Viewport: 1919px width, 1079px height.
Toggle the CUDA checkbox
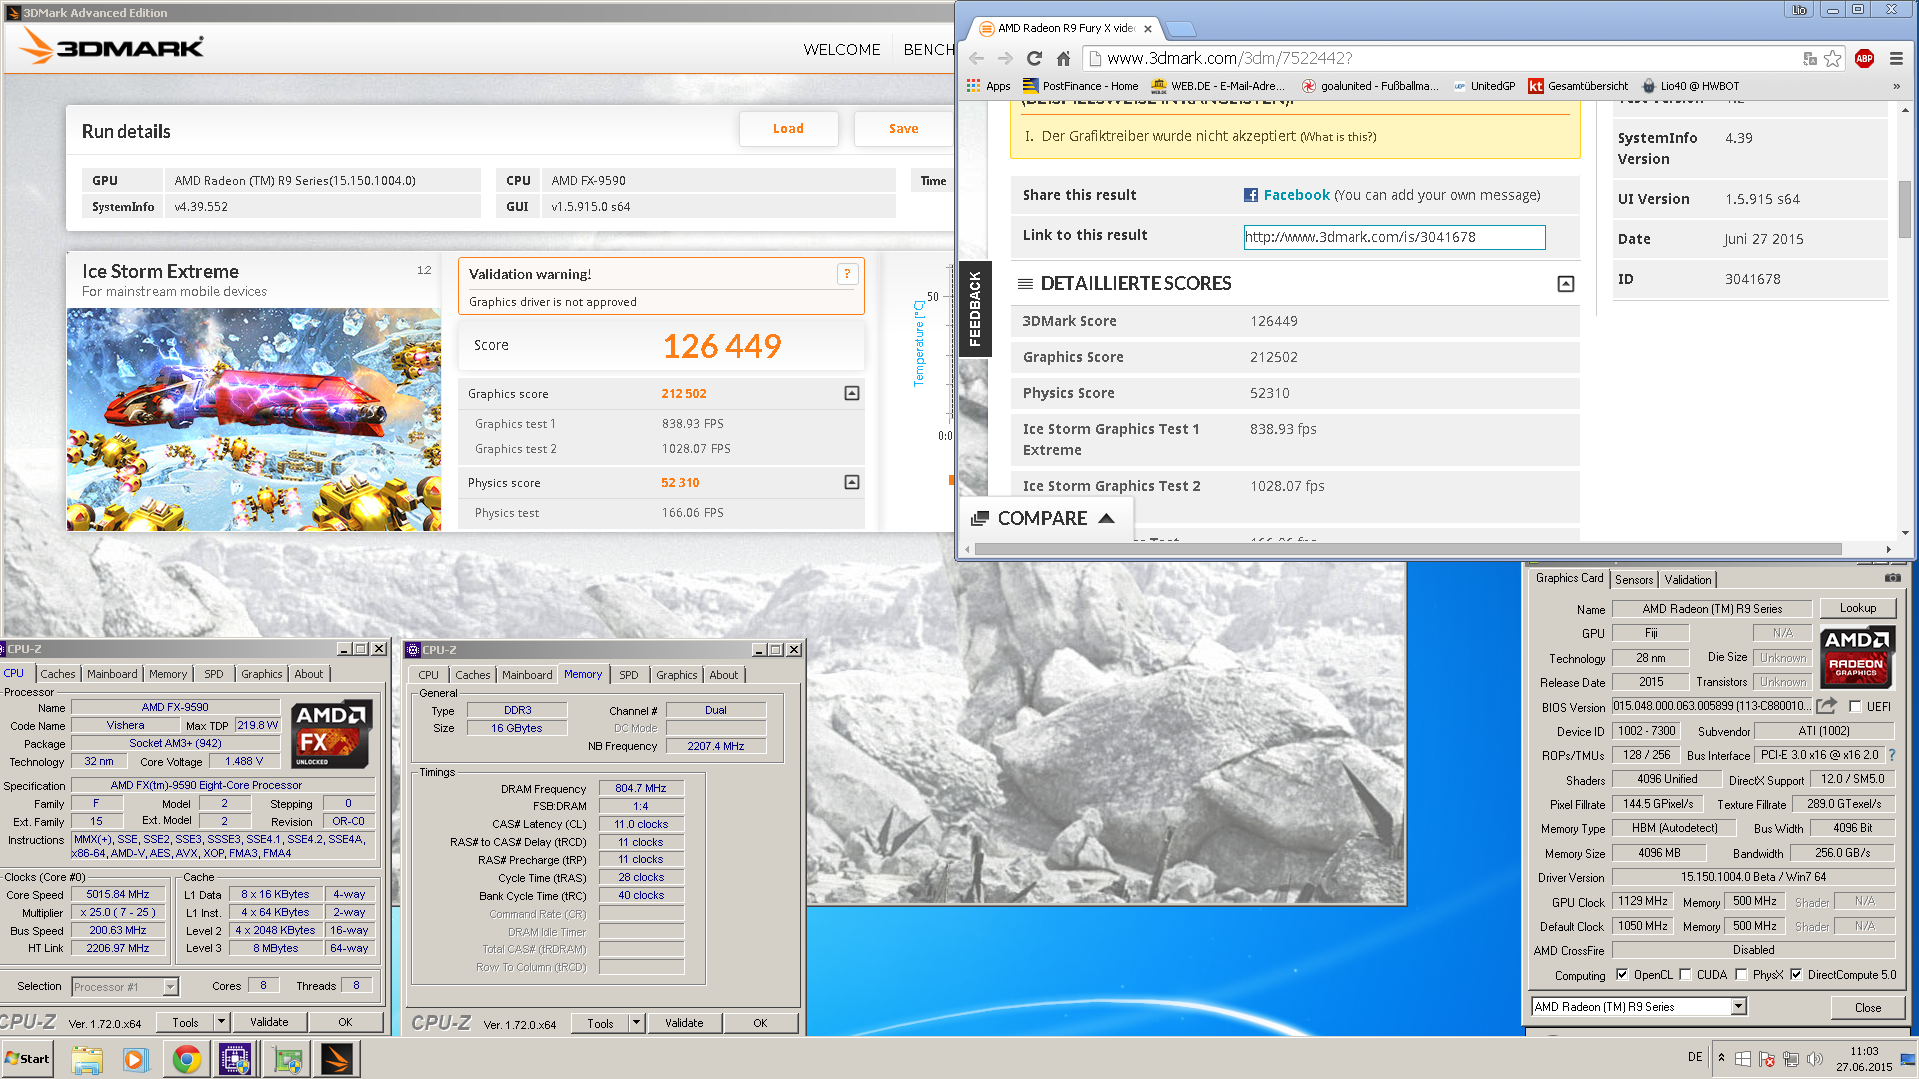tap(1686, 975)
